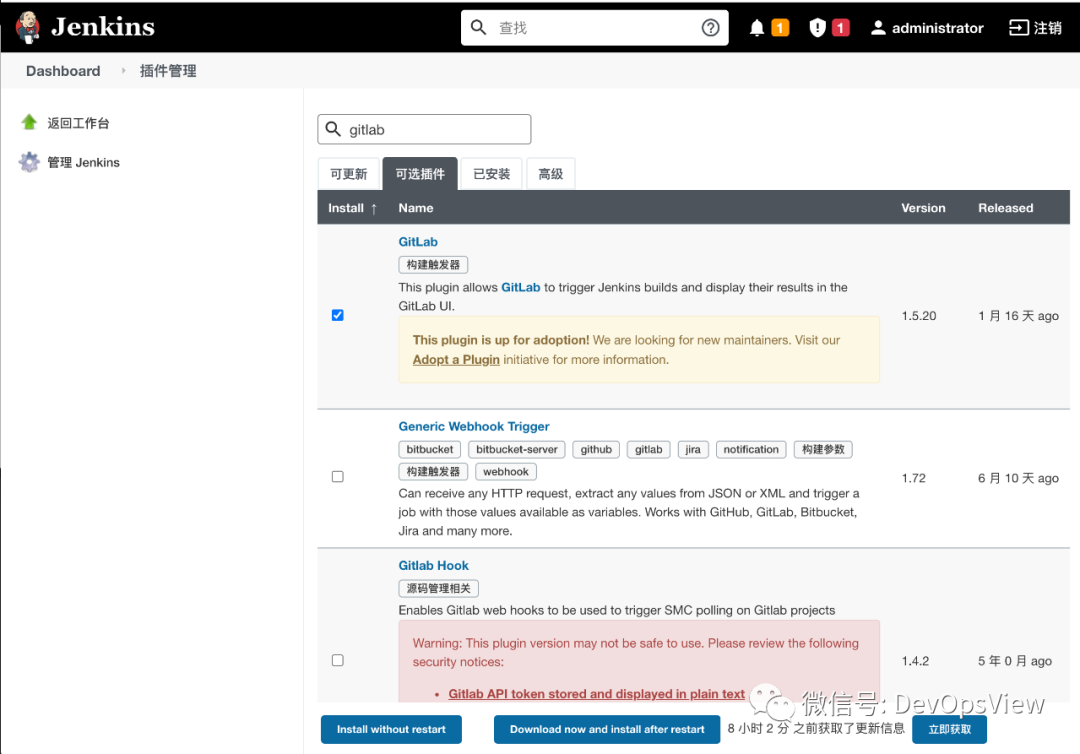Click release date 6 月 10 天 ago

click(1018, 478)
